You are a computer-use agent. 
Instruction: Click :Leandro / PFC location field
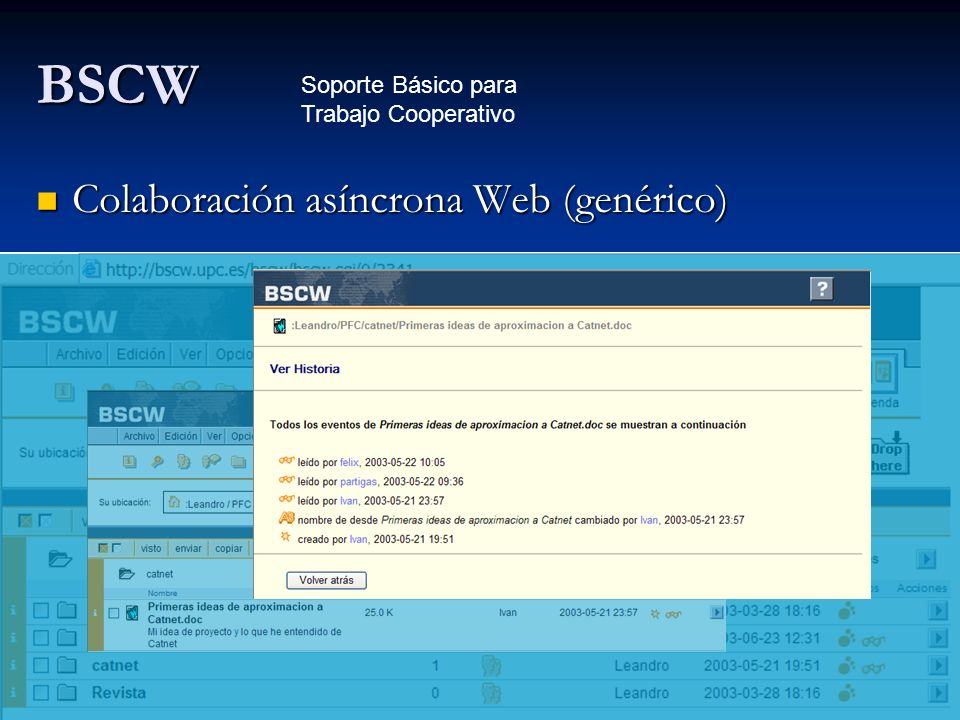(x=208, y=503)
